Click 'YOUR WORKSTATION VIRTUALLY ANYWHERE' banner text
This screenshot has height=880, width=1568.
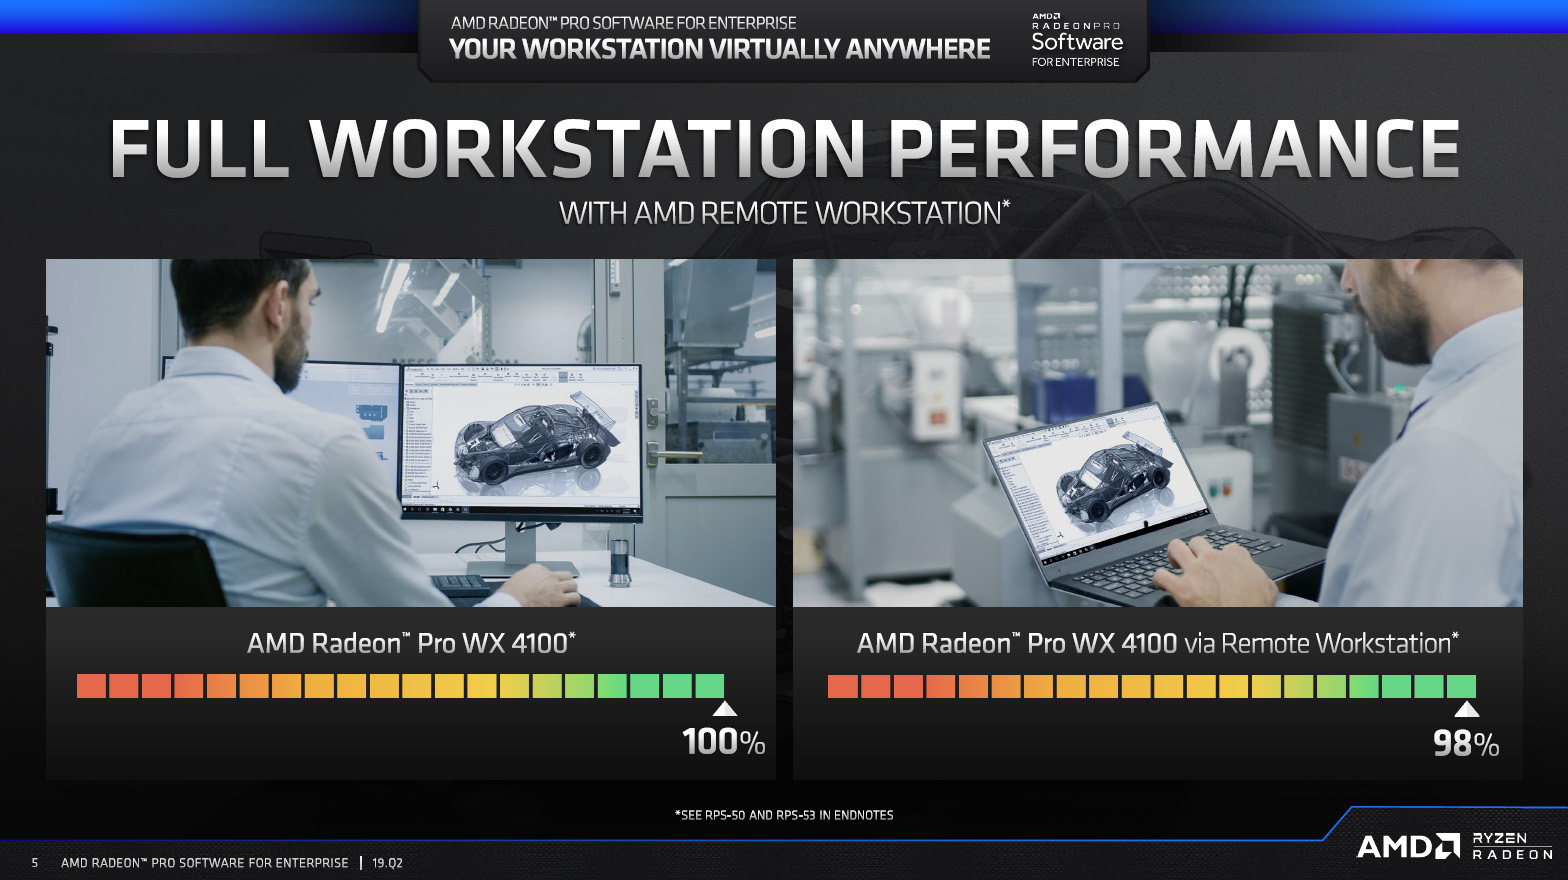720,49
